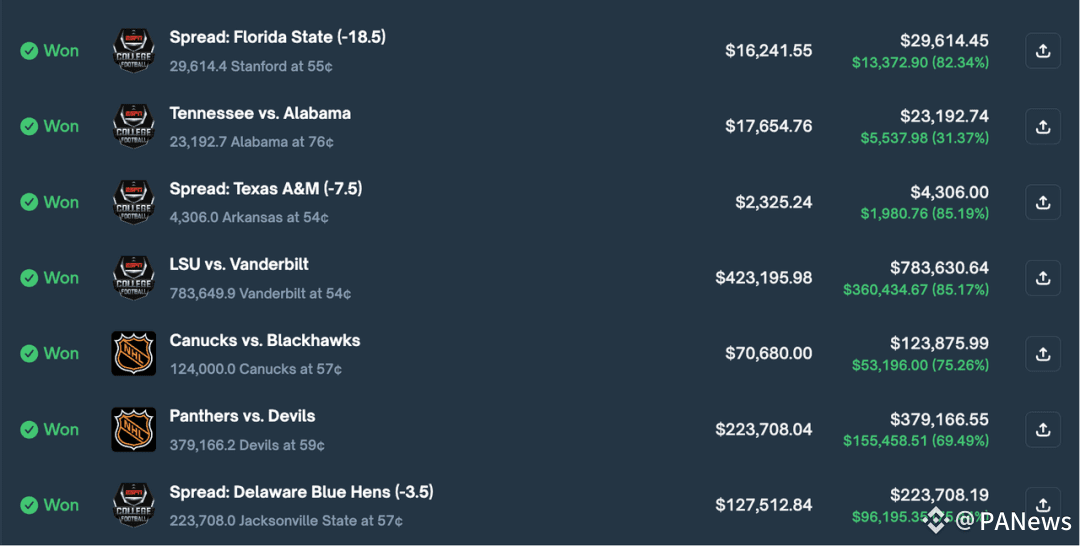This screenshot has width=1080, height=546.
Task: Open the Panthers vs. Devils market title
Action: click(242, 416)
